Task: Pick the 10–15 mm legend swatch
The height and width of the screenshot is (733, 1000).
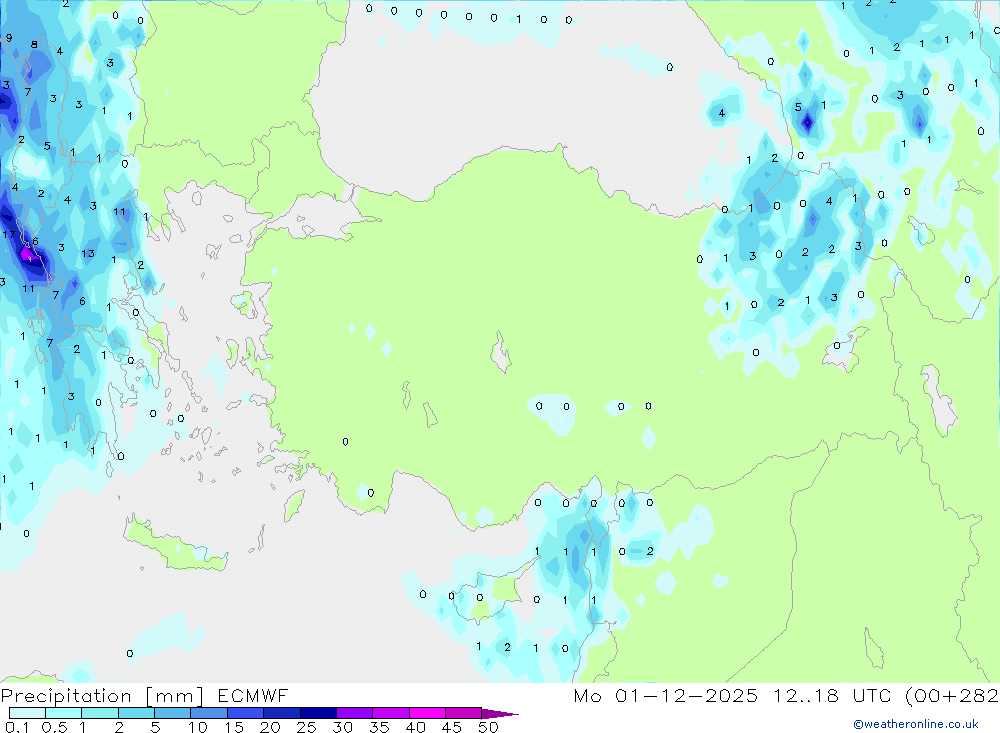Action: pyautogui.click(x=209, y=713)
